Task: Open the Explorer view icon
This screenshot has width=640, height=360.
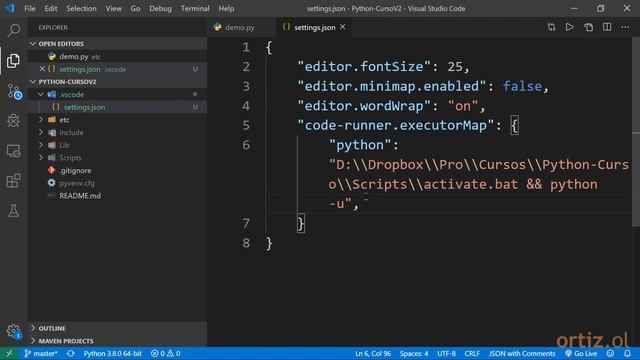Action: click(13, 61)
